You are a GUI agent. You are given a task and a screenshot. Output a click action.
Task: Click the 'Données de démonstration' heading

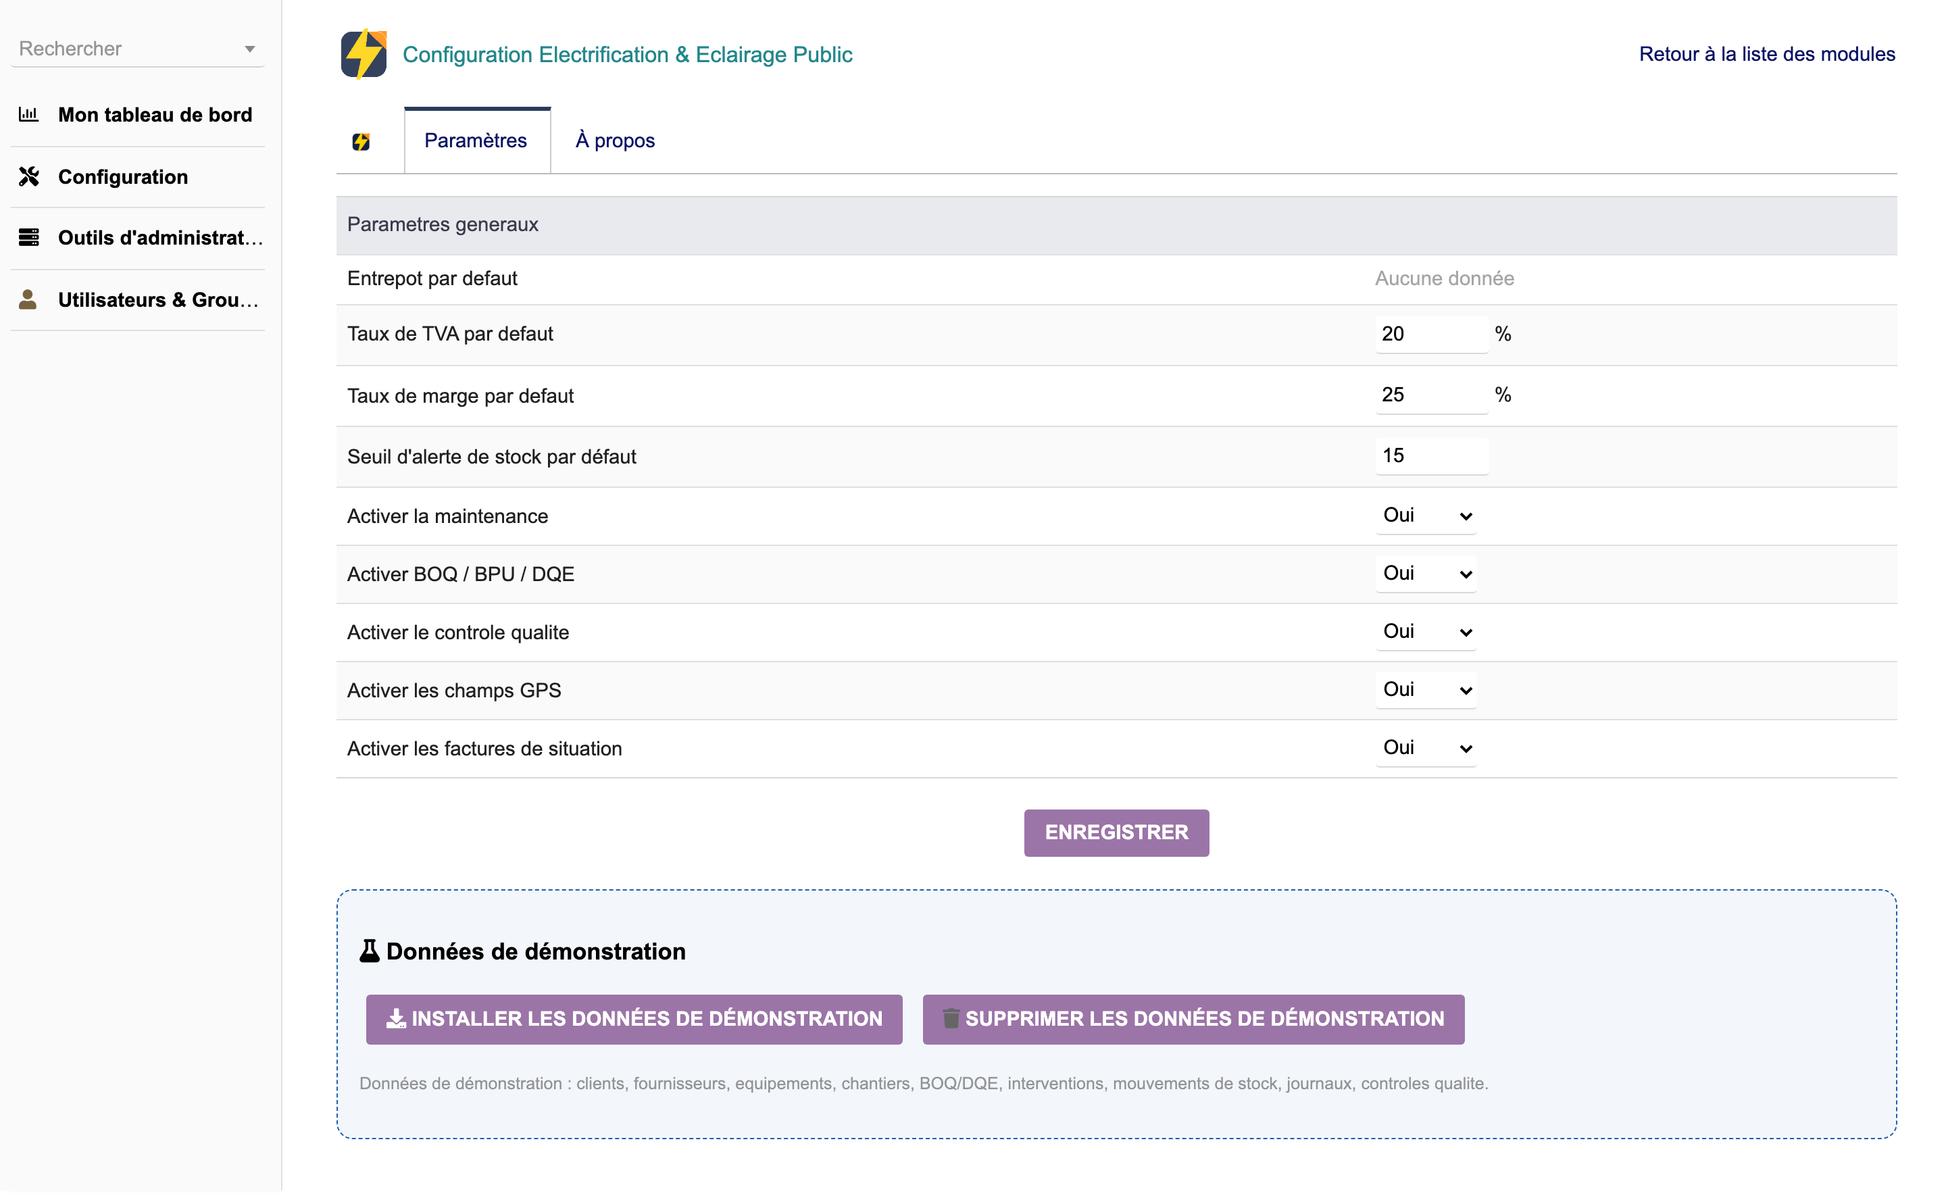(536, 951)
